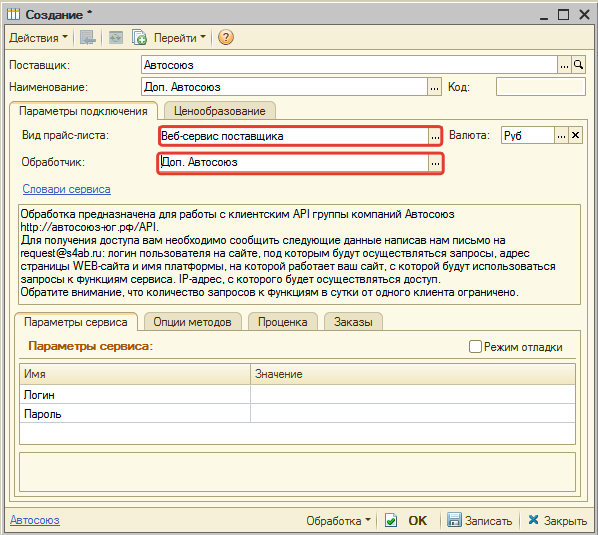Open the Опции методов tab
The height and width of the screenshot is (535, 598).
(x=193, y=322)
